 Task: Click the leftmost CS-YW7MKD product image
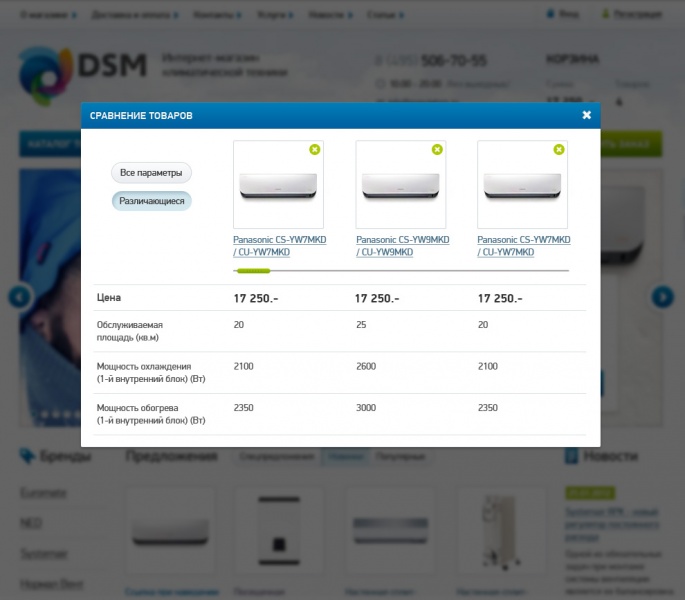278,184
